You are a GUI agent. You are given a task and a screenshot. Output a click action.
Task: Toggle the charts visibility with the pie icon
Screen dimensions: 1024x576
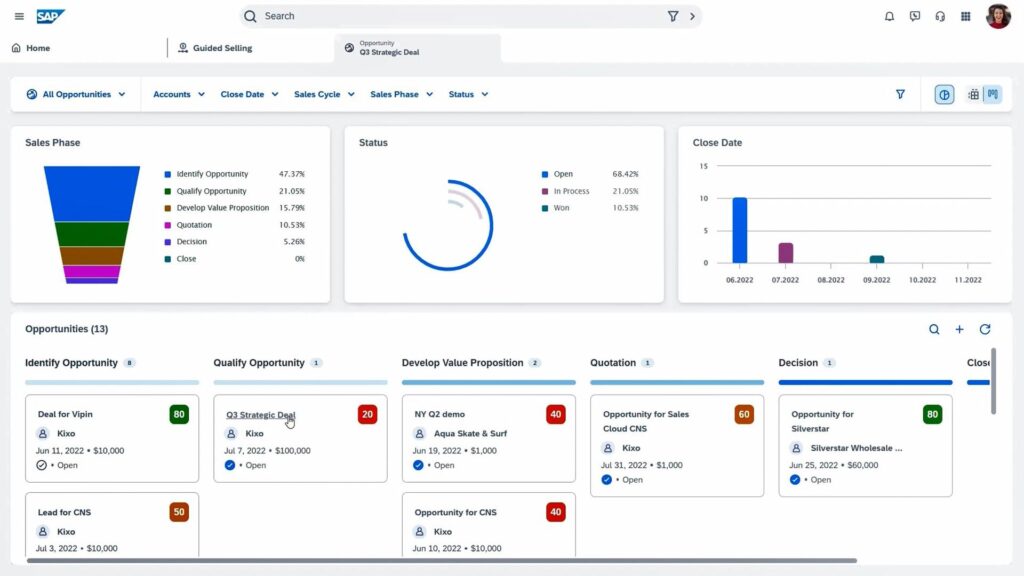tap(944, 93)
